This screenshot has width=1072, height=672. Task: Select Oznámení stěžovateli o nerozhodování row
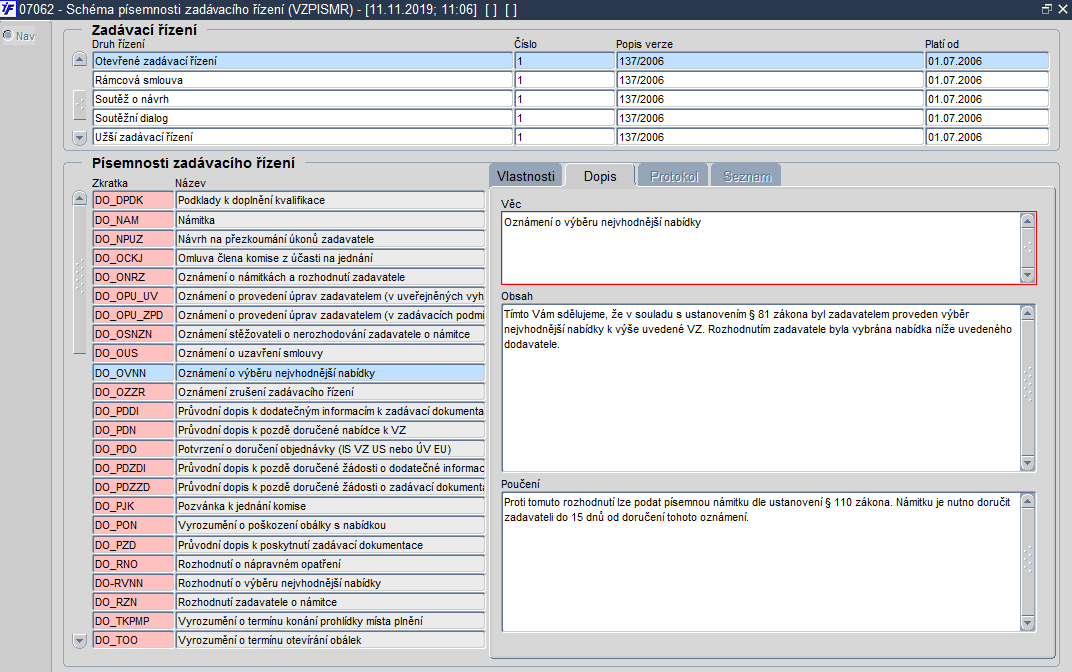[x=330, y=334]
